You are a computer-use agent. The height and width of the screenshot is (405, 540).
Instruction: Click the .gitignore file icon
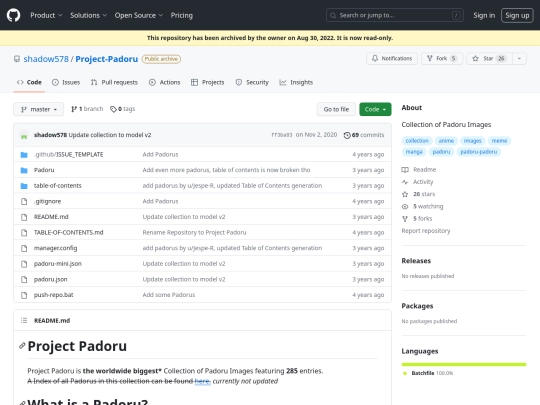tap(24, 201)
